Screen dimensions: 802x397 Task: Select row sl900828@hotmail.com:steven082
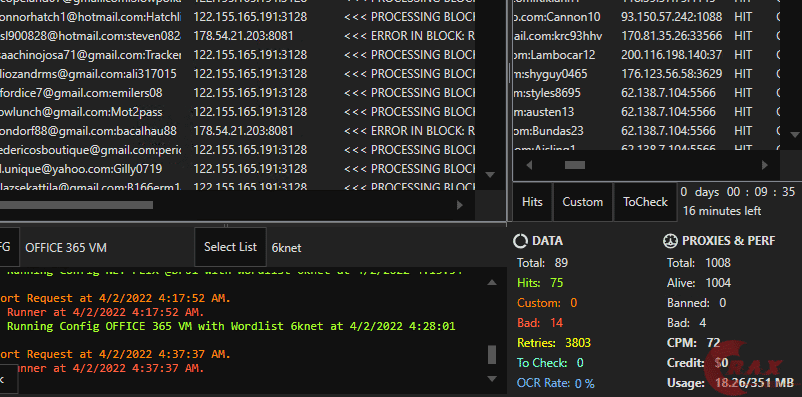point(238,36)
